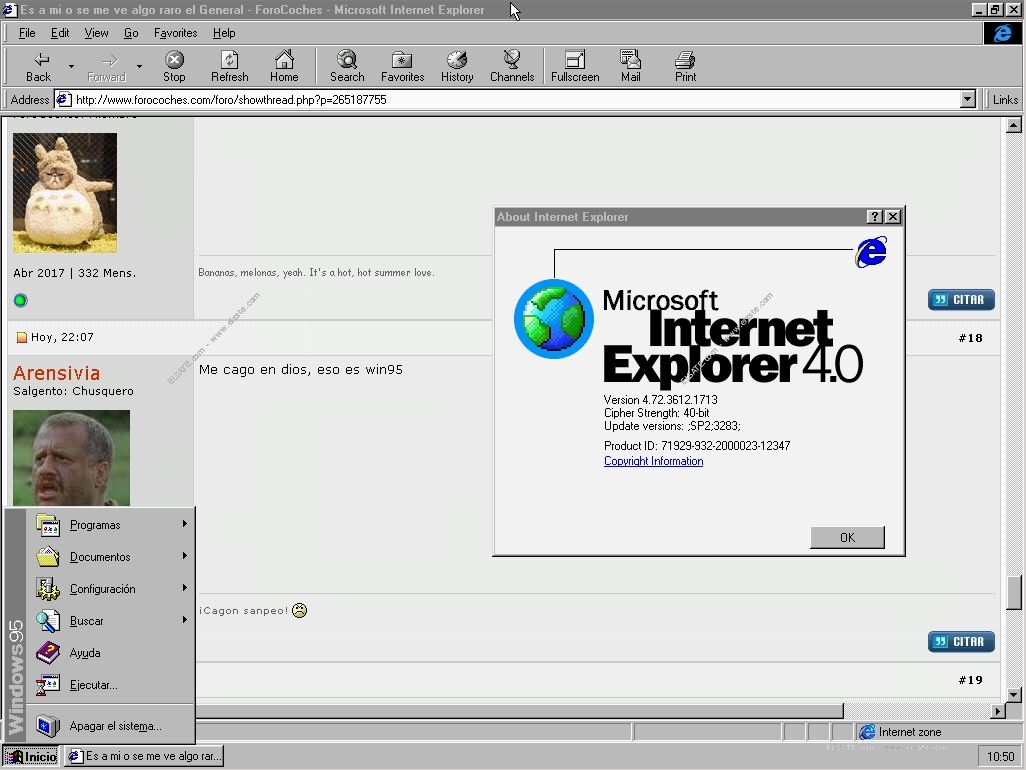Open the Favorites menu
The height and width of the screenshot is (770, 1026).
(175, 33)
